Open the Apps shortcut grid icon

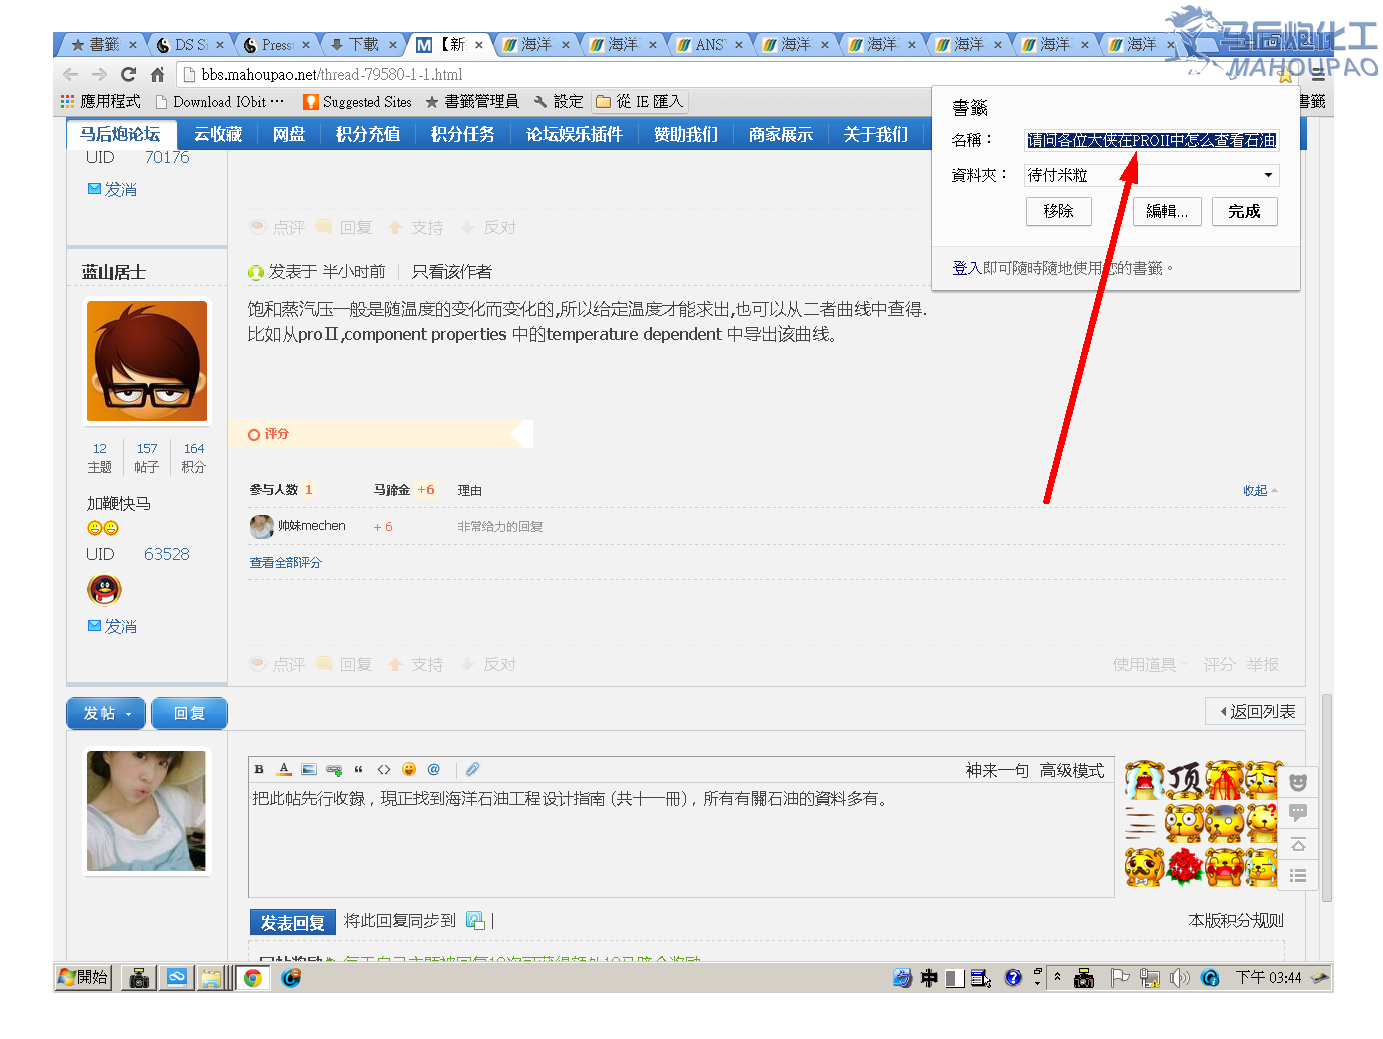(67, 101)
